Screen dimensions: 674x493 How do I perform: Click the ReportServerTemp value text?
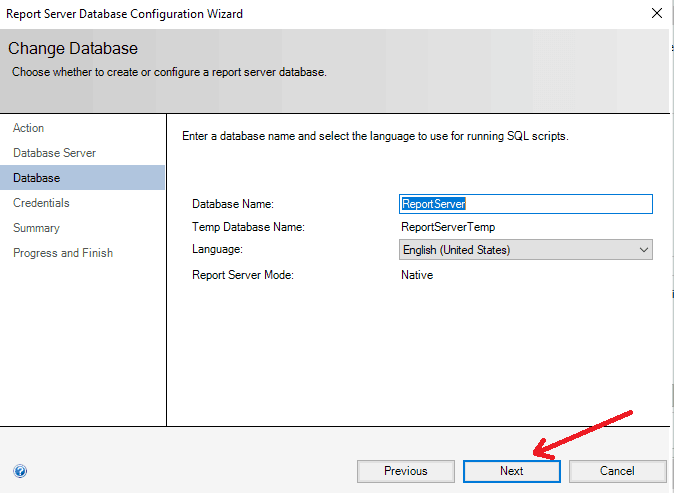pyautogui.click(x=448, y=227)
